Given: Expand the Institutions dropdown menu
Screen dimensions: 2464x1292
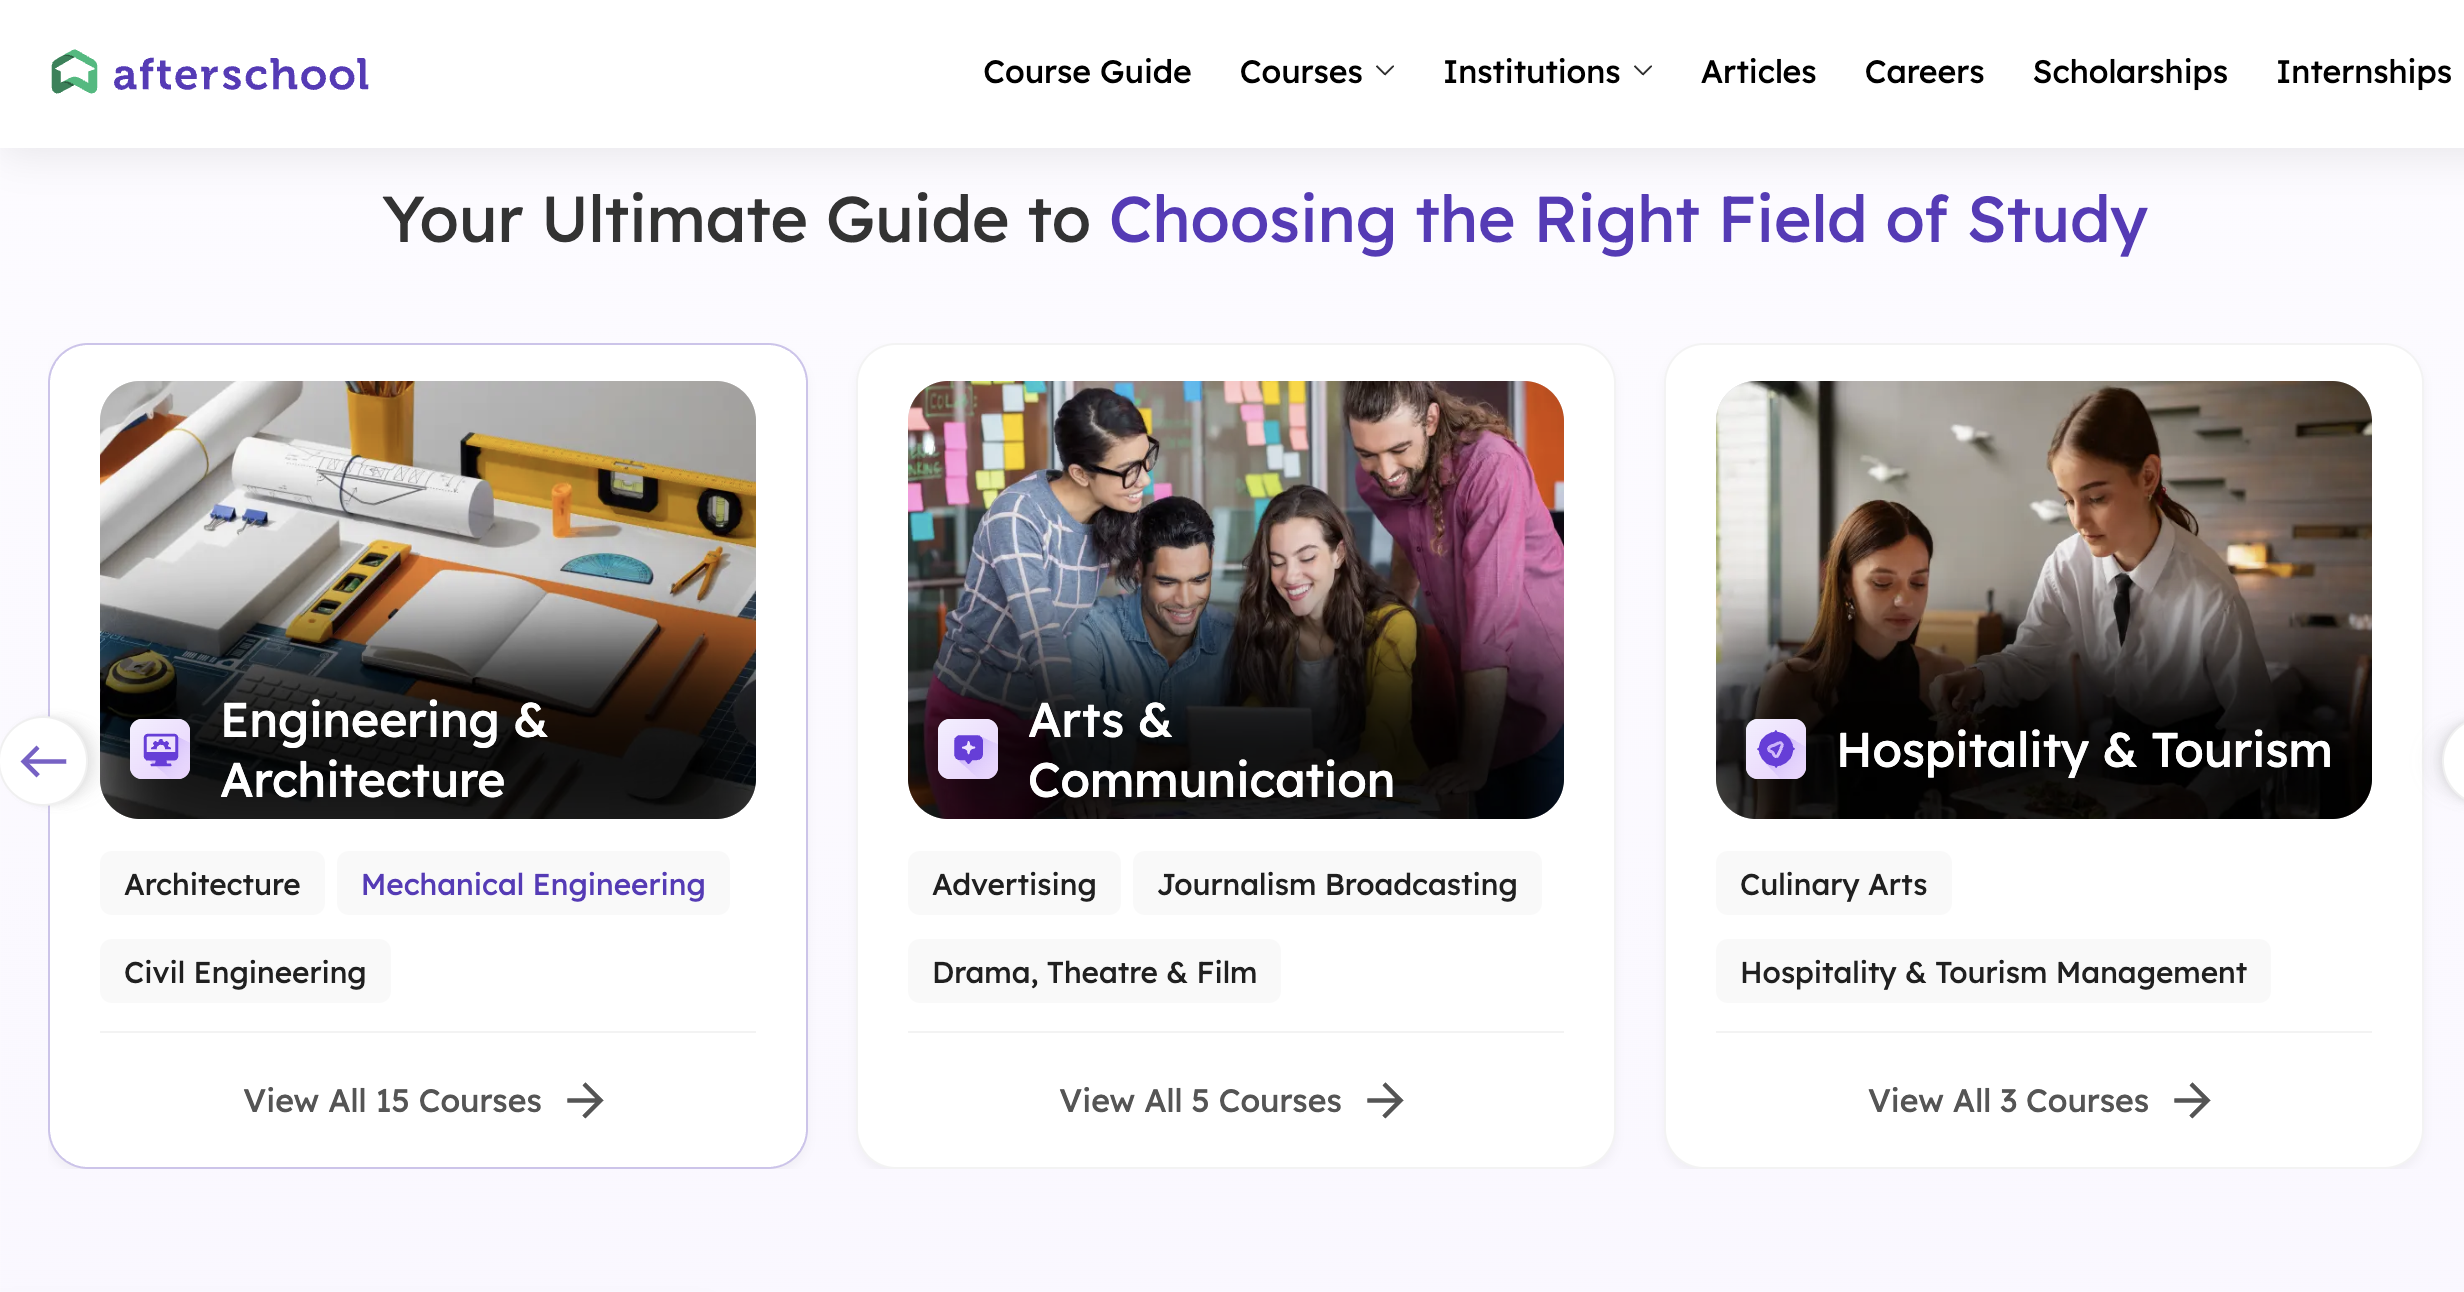Looking at the screenshot, I should click(x=1546, y=72).
